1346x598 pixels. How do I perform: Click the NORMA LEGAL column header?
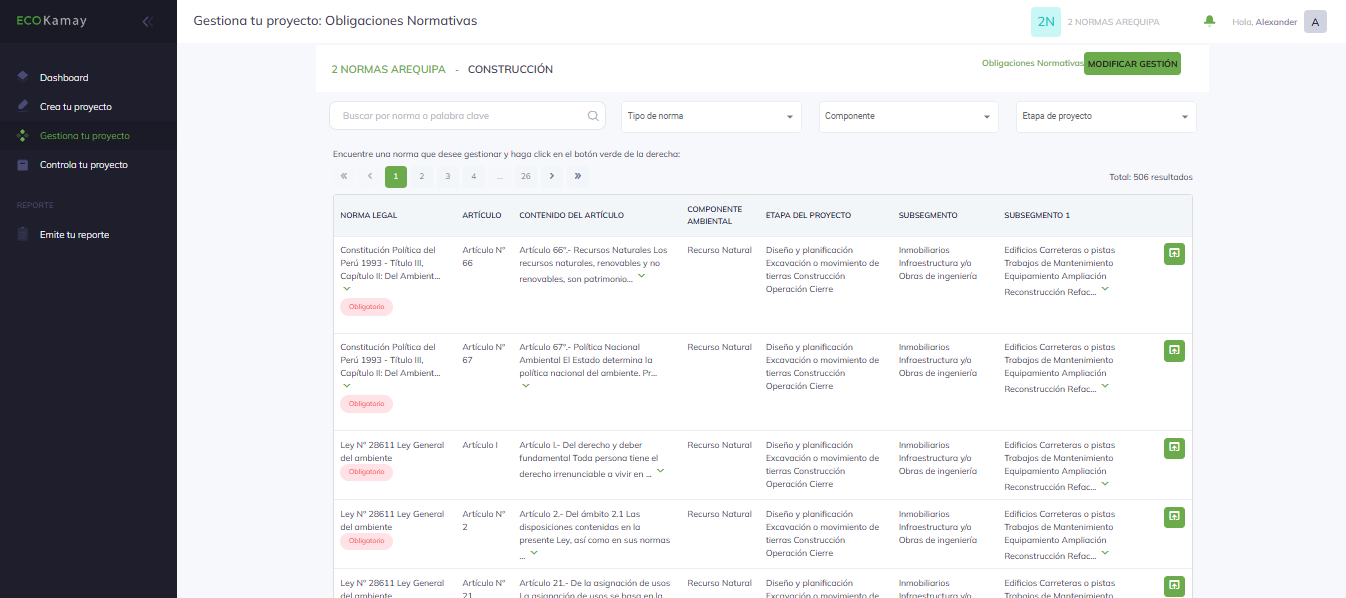point(369,215)
